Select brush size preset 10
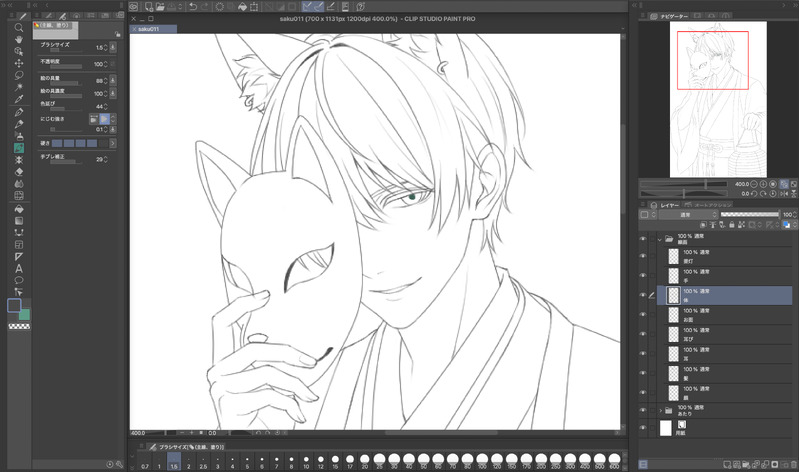 306,463
